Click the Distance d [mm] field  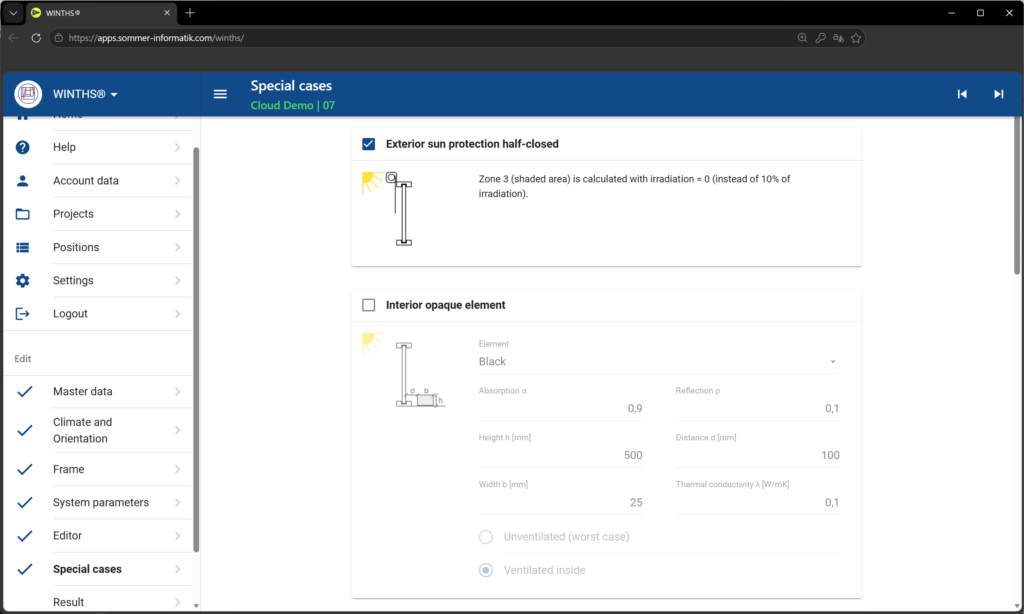[x=758, y=455]
